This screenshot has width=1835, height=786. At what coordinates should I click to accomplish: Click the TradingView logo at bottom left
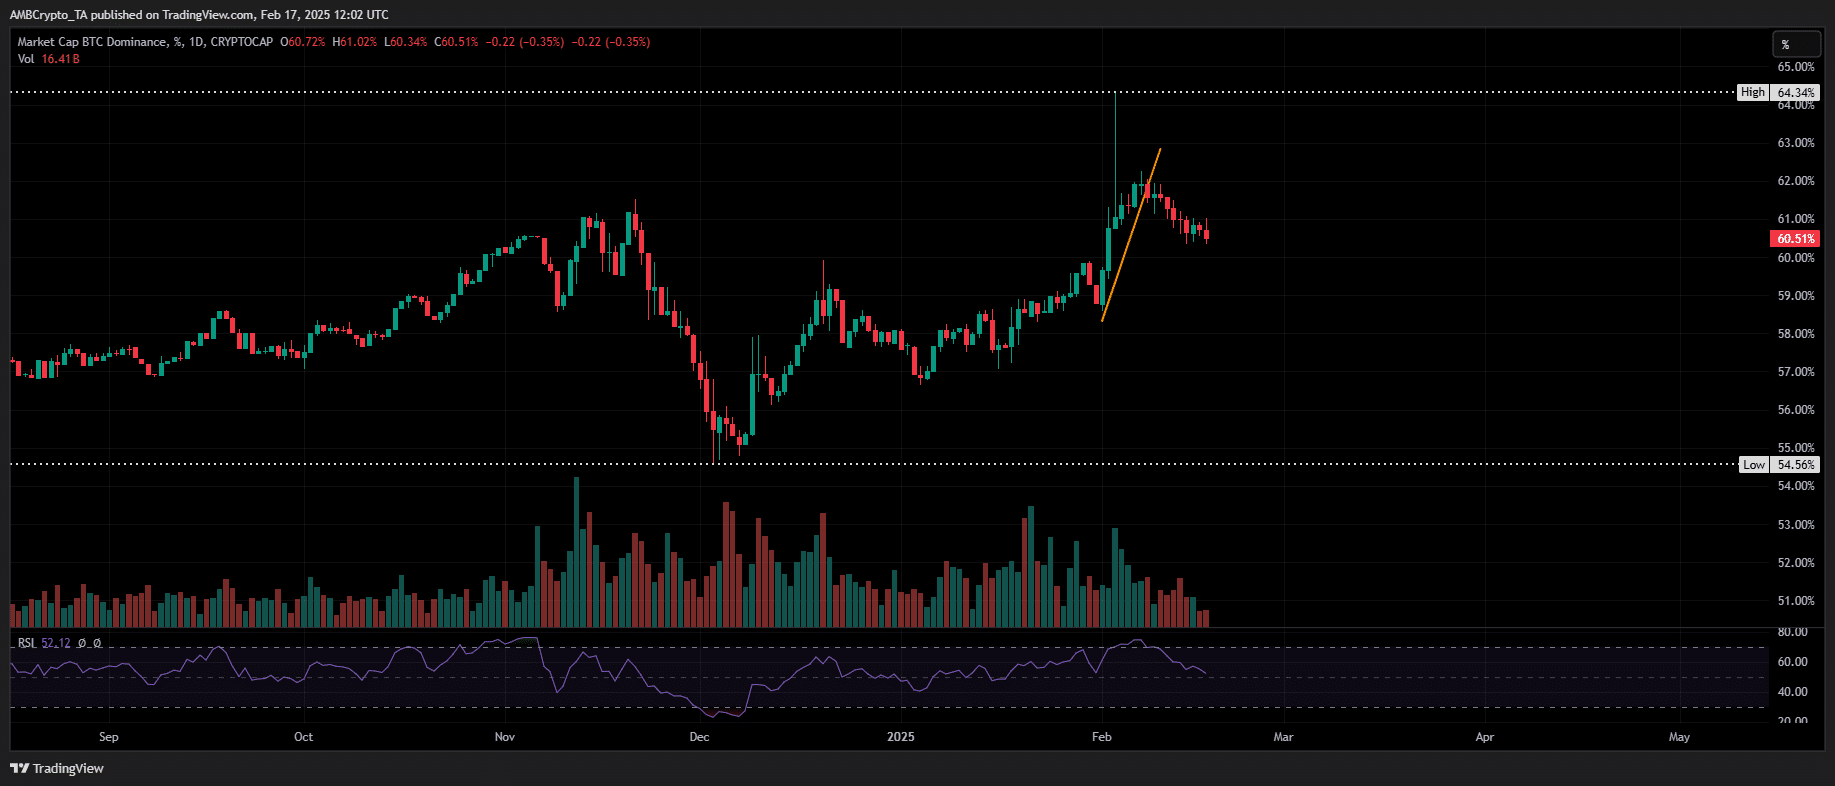(x=57, y=768)
